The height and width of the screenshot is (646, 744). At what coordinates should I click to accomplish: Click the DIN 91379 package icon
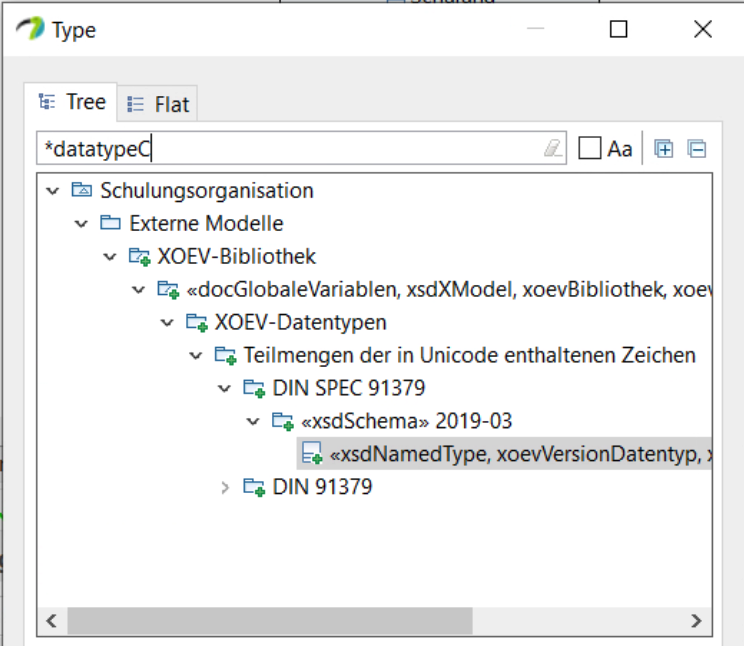(254, 487)
